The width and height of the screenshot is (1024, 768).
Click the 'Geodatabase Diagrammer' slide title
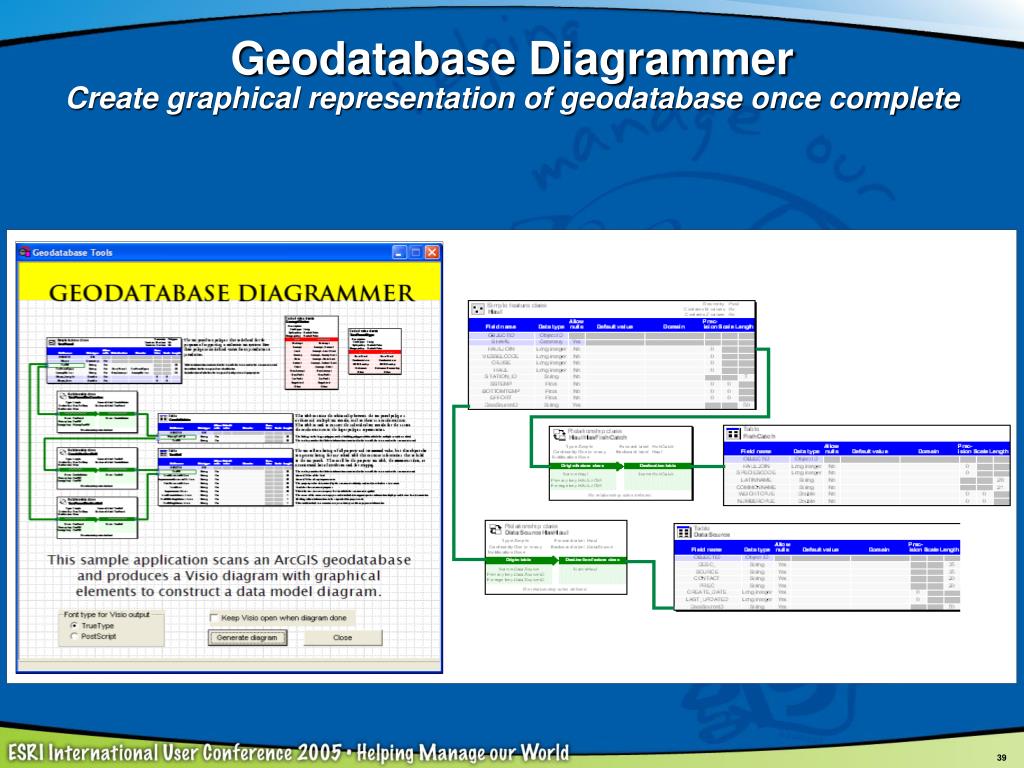coord(512,59)
